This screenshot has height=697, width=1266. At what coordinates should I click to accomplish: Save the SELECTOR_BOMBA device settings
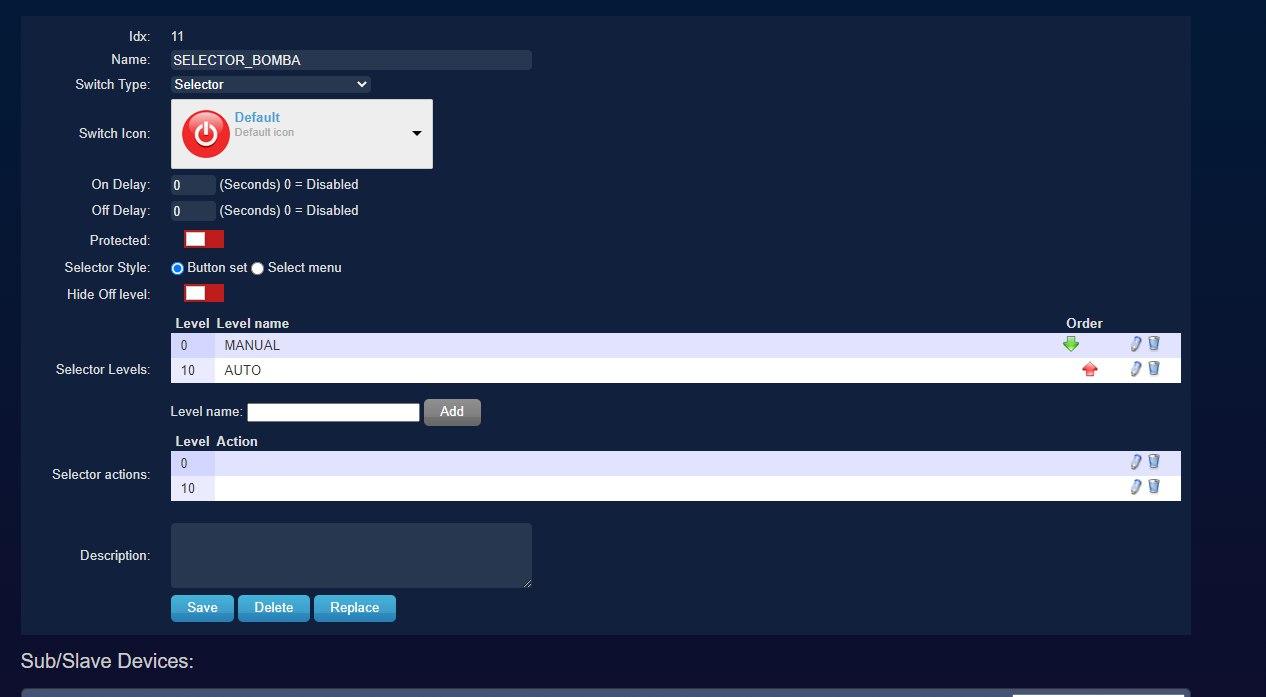click(201, 607)
